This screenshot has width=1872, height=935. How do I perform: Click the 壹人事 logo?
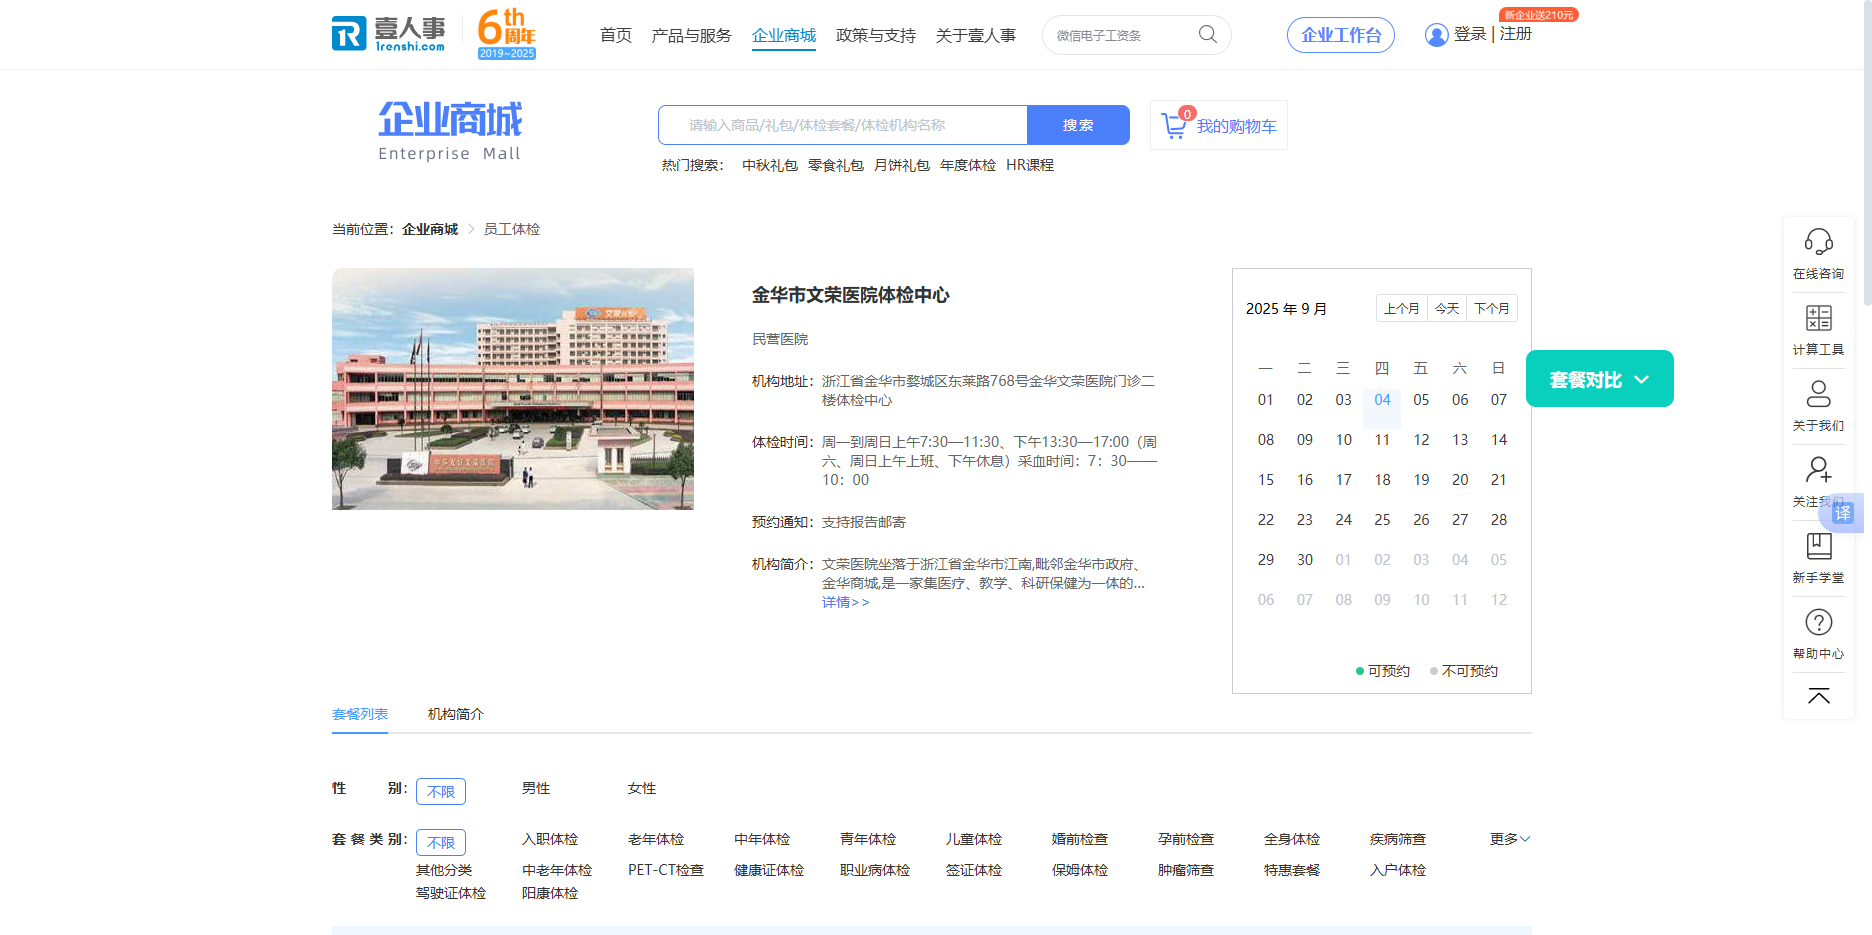tap(389, 33)
